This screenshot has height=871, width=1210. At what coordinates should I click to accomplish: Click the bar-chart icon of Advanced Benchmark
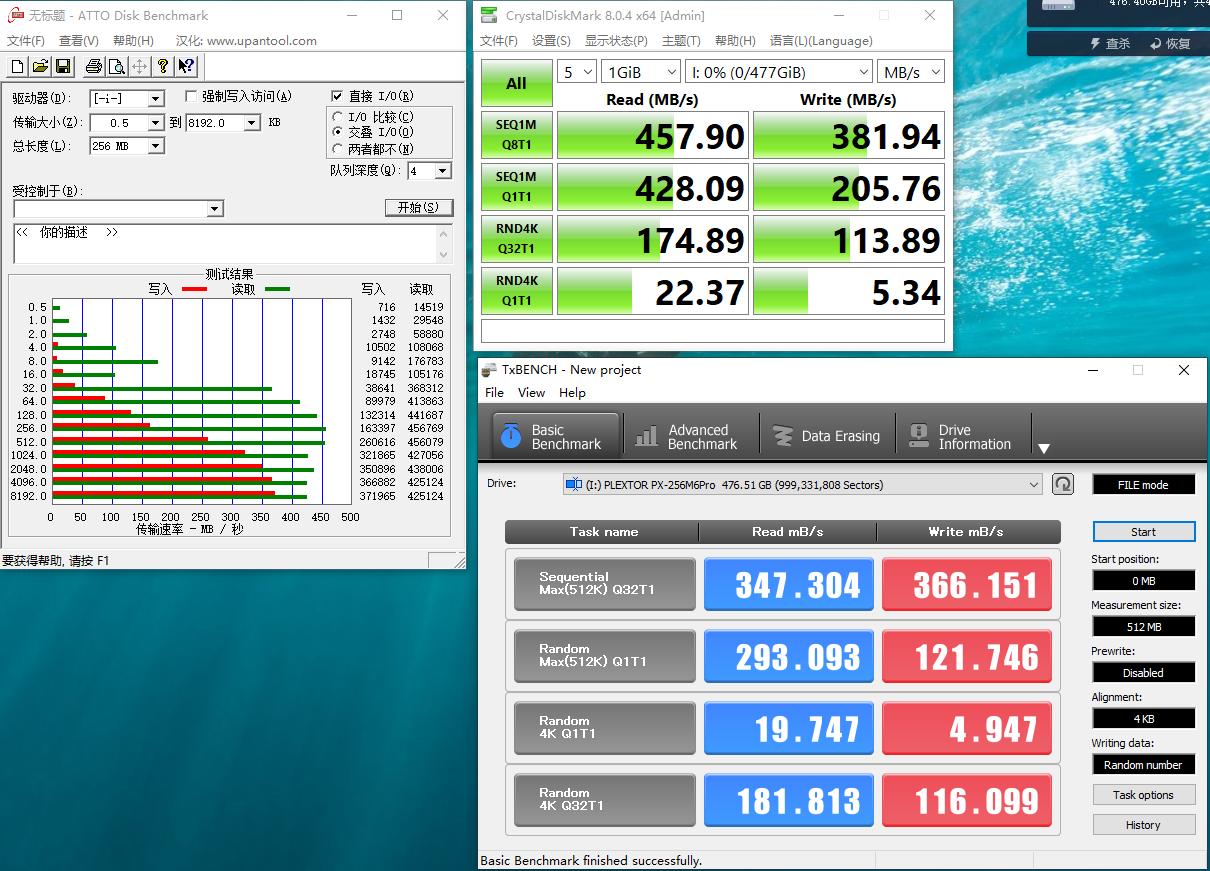(647, 436)
